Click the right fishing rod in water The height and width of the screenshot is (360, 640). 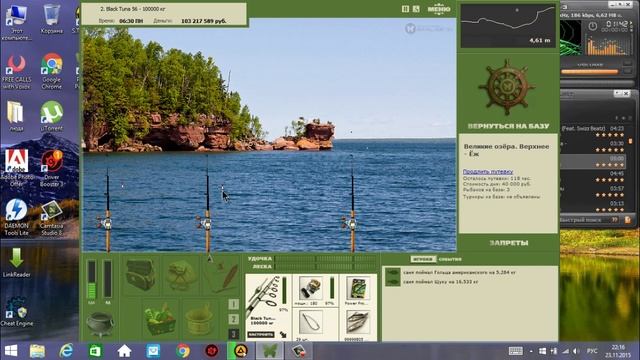[x=352, y=204]
